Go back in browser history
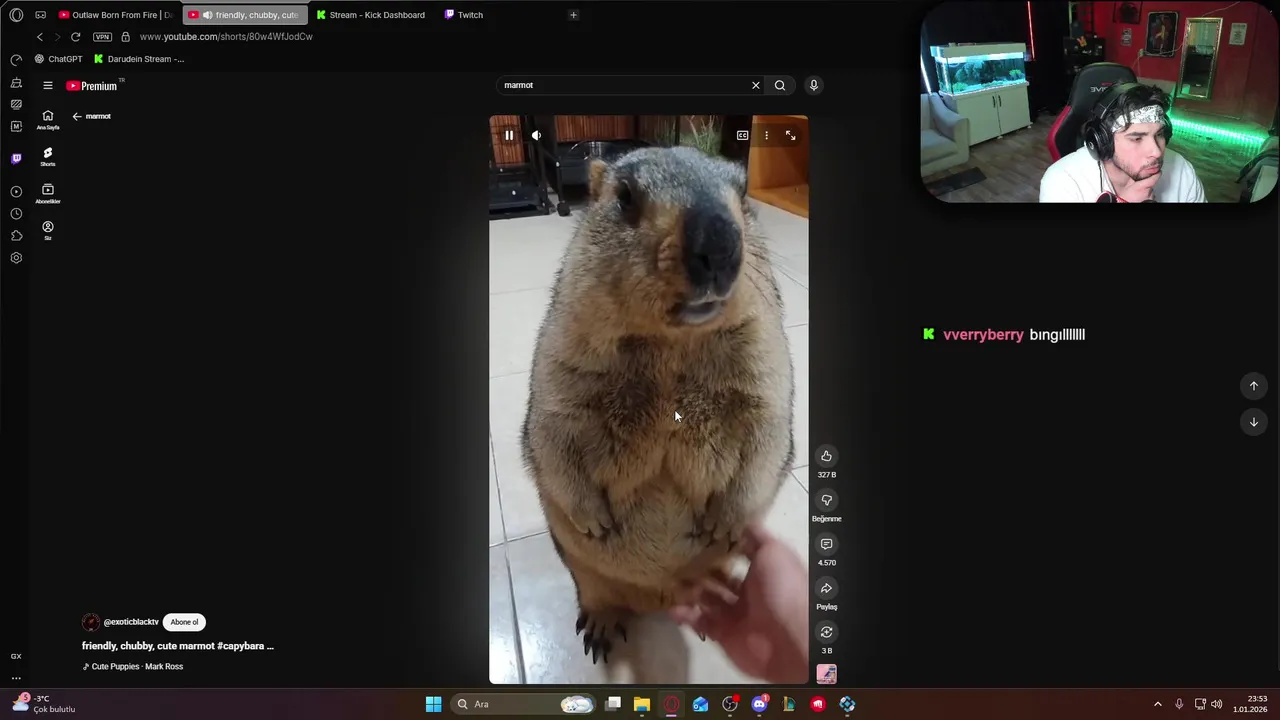 coord(40,37)
